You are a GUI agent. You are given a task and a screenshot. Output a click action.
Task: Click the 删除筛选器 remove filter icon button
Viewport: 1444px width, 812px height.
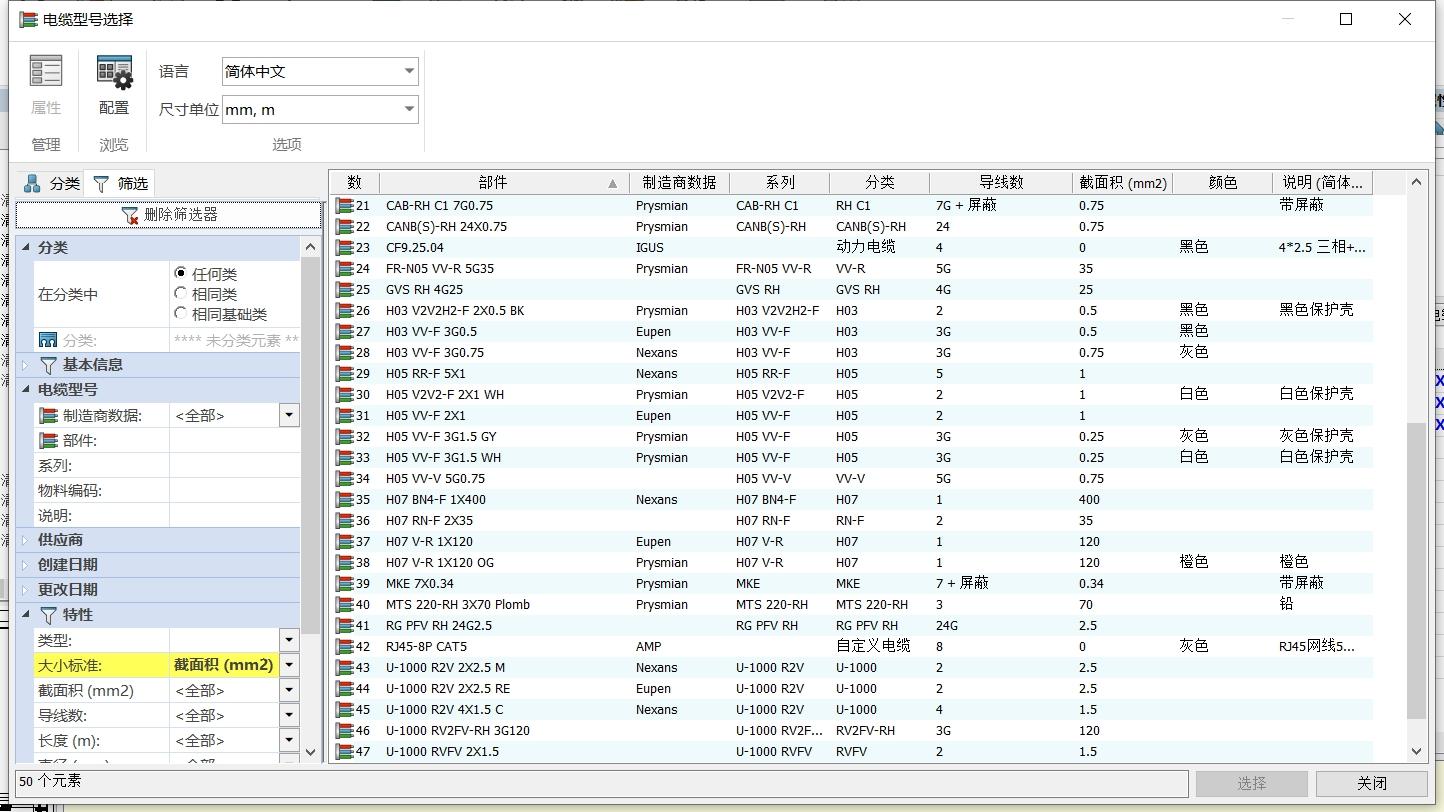point(130,215)
